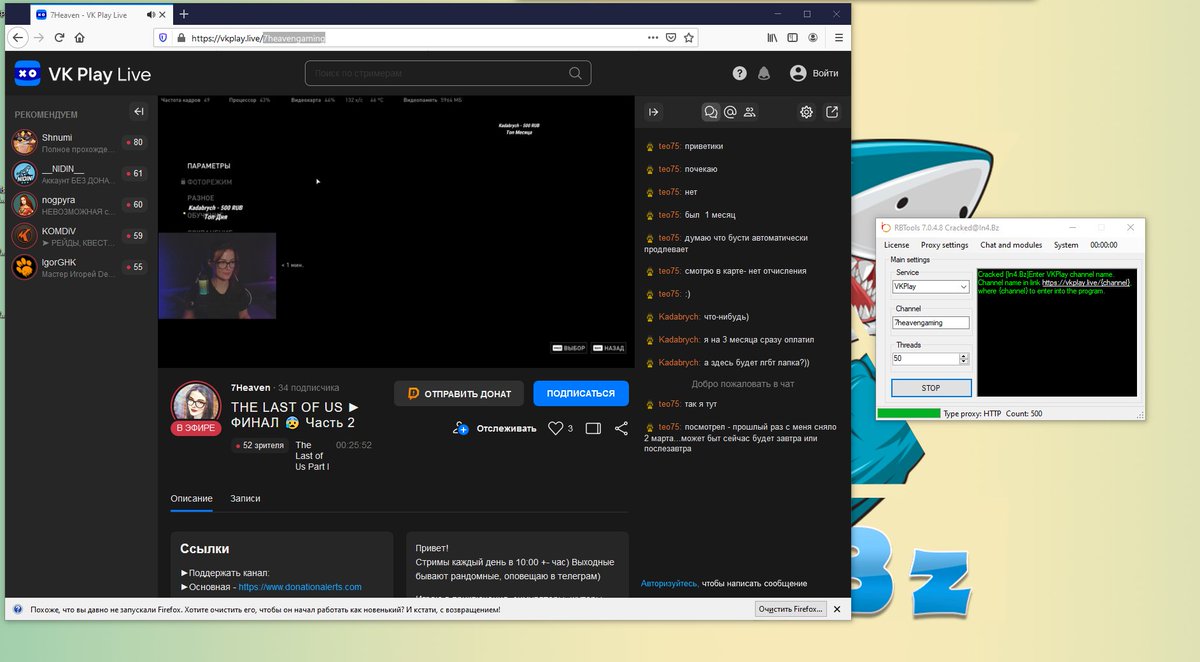
Task: Go back in Firefox history
Action: click(x=17, y=37)
